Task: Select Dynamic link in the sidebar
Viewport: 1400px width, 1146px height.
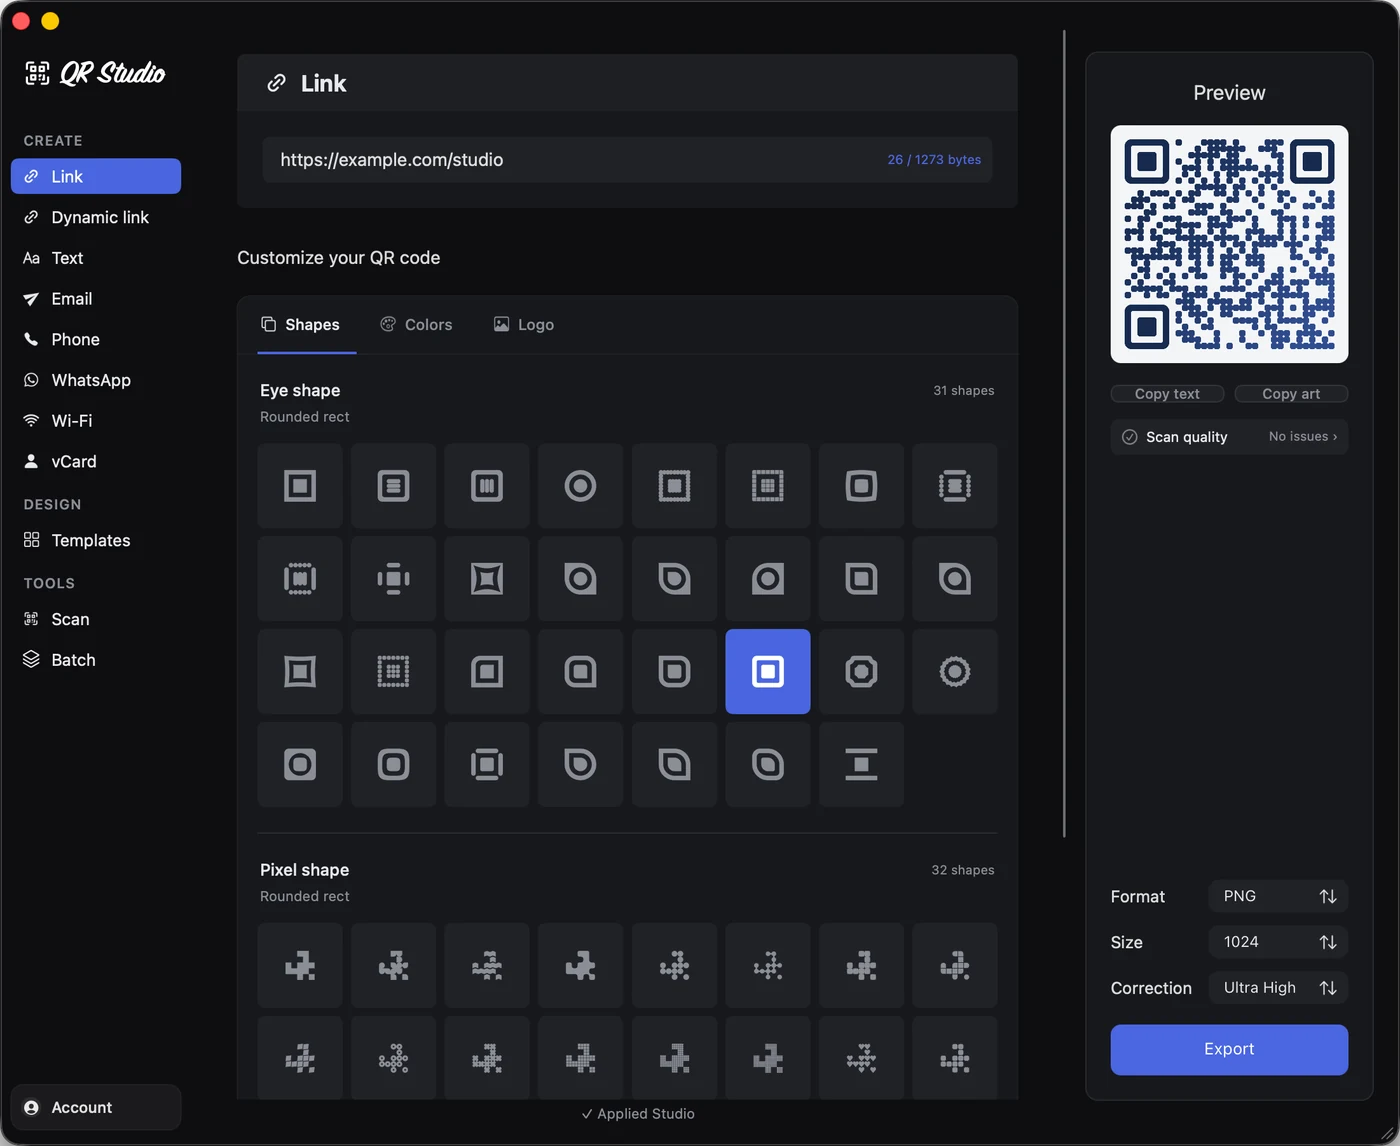Action: click(x=96, y=217)
